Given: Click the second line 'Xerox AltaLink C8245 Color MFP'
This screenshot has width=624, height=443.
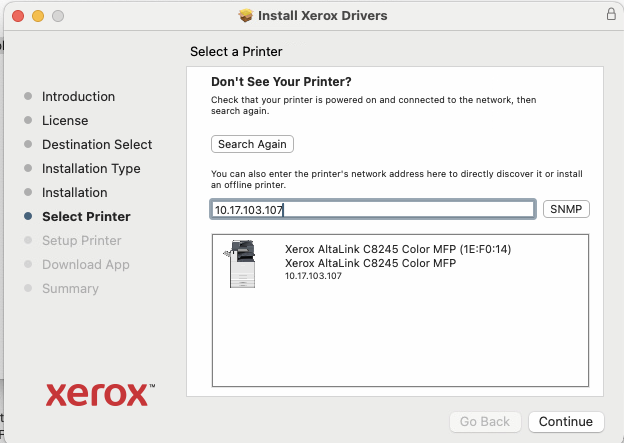Looking at the screenshot, I should click(370, 263).
